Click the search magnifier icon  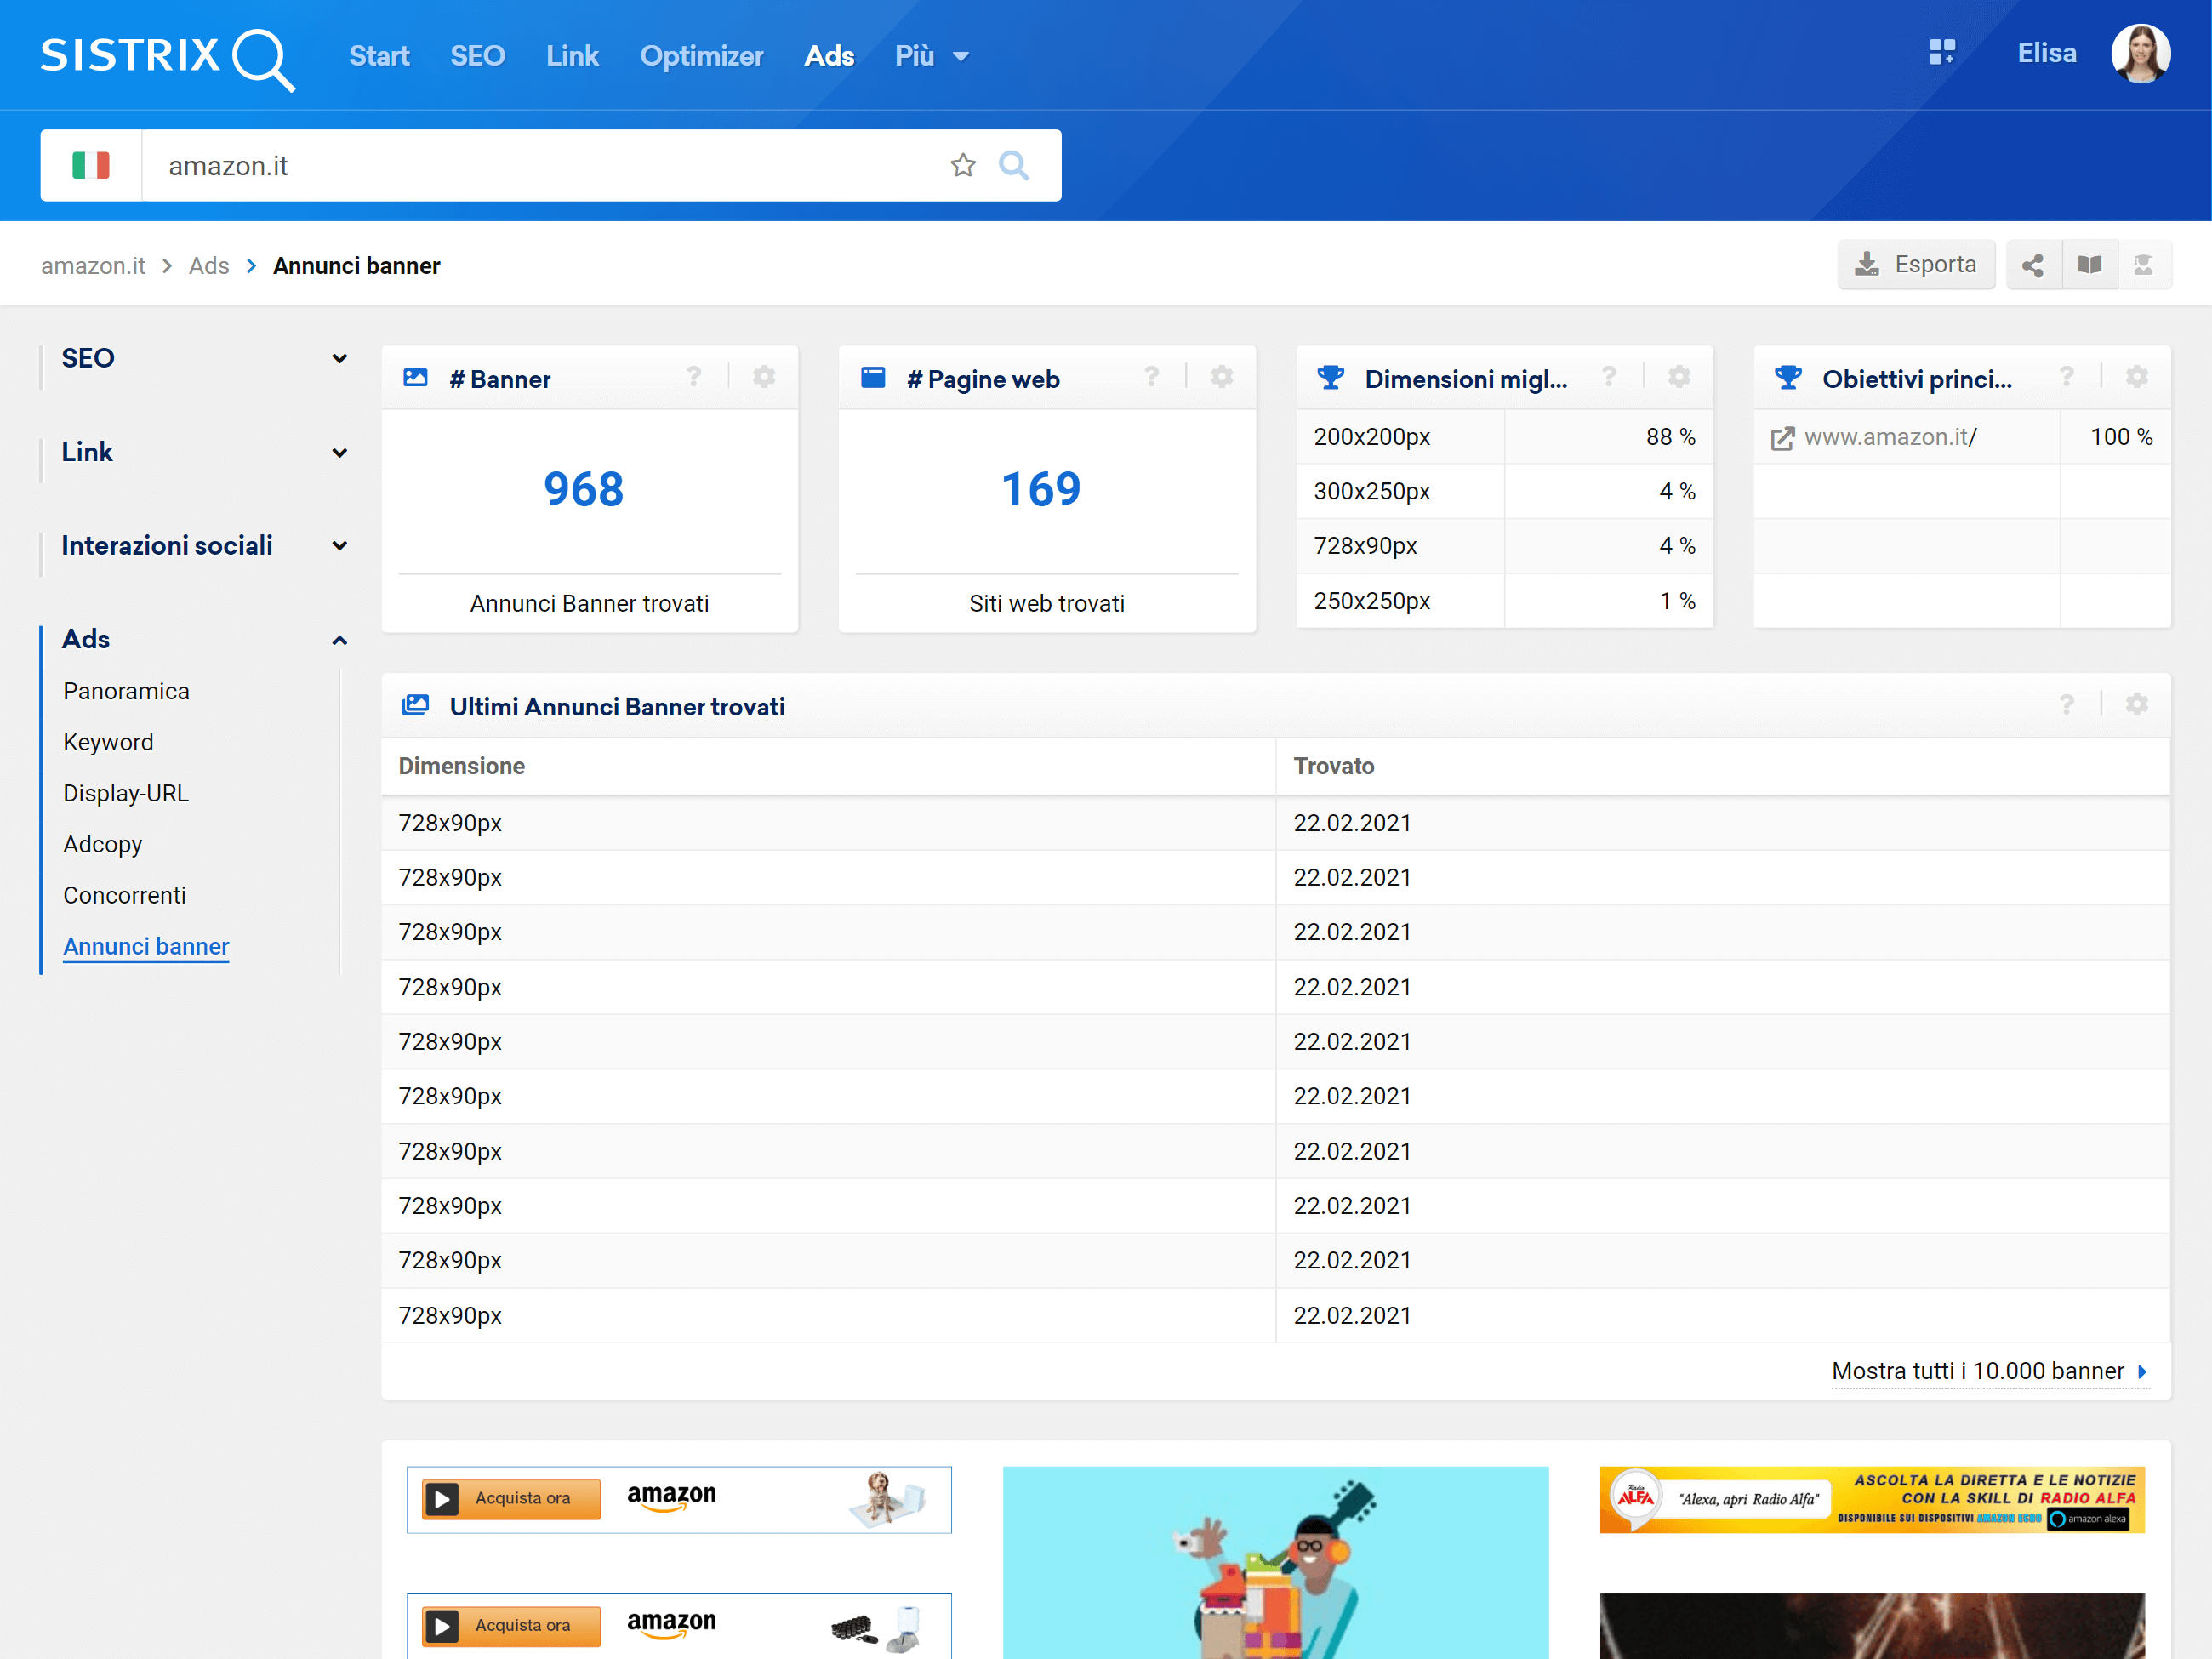(1014, 165)
